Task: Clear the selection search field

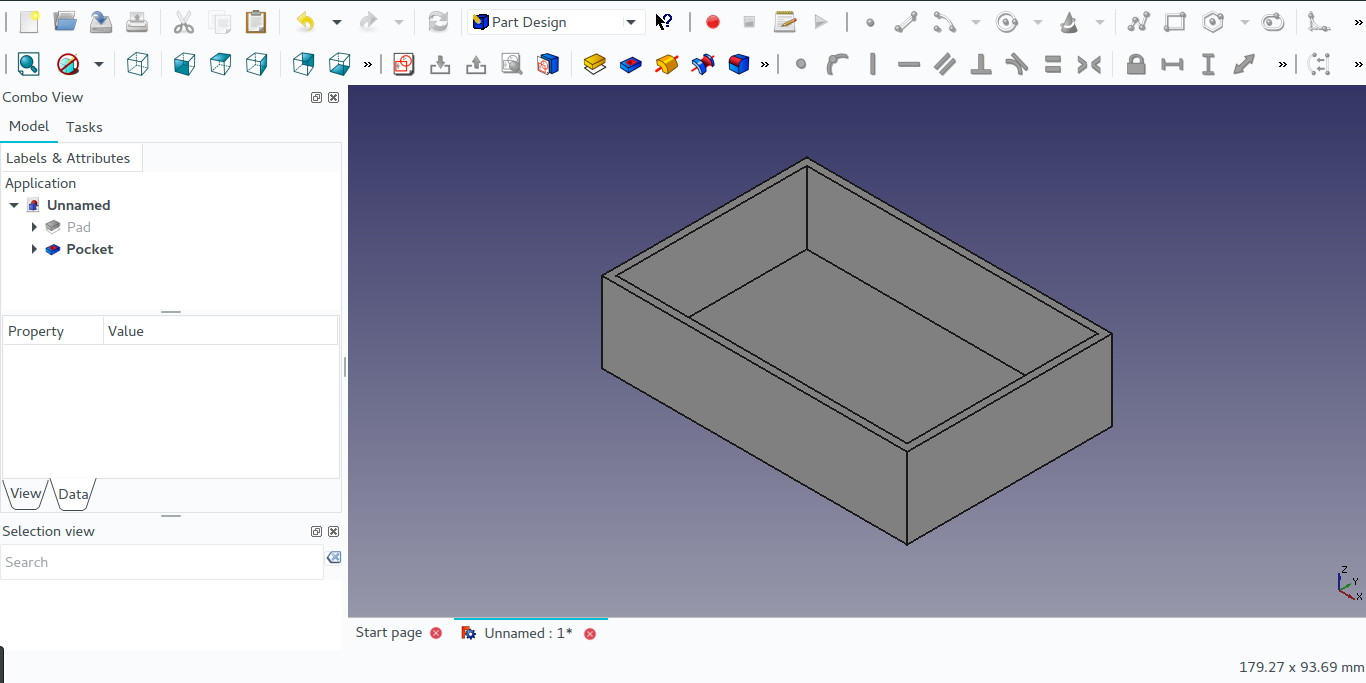Action: (x=334, y=558)
